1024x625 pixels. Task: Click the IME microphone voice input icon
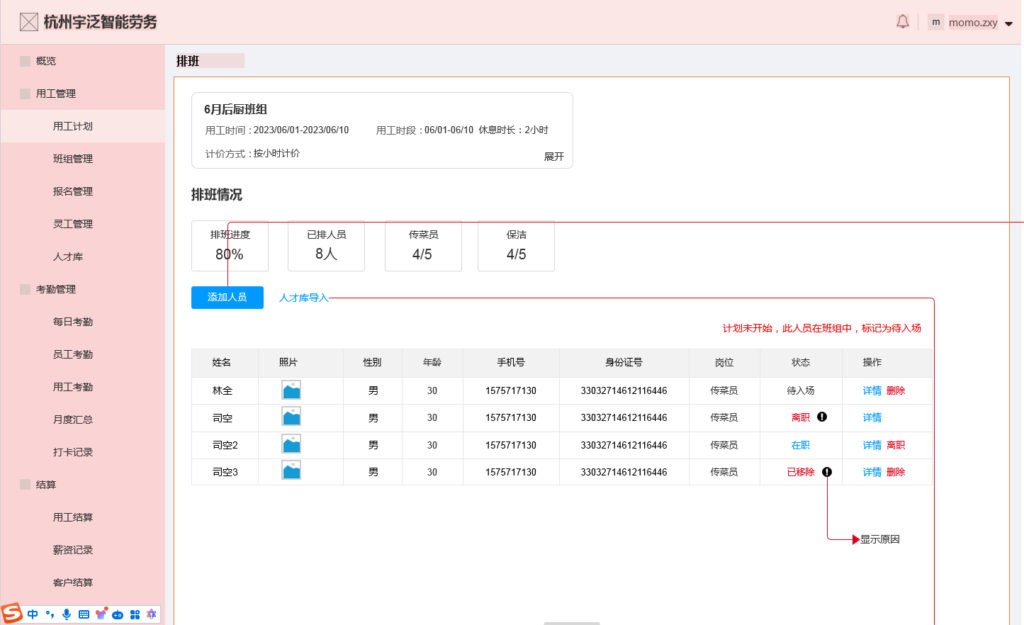pos(67,614)
